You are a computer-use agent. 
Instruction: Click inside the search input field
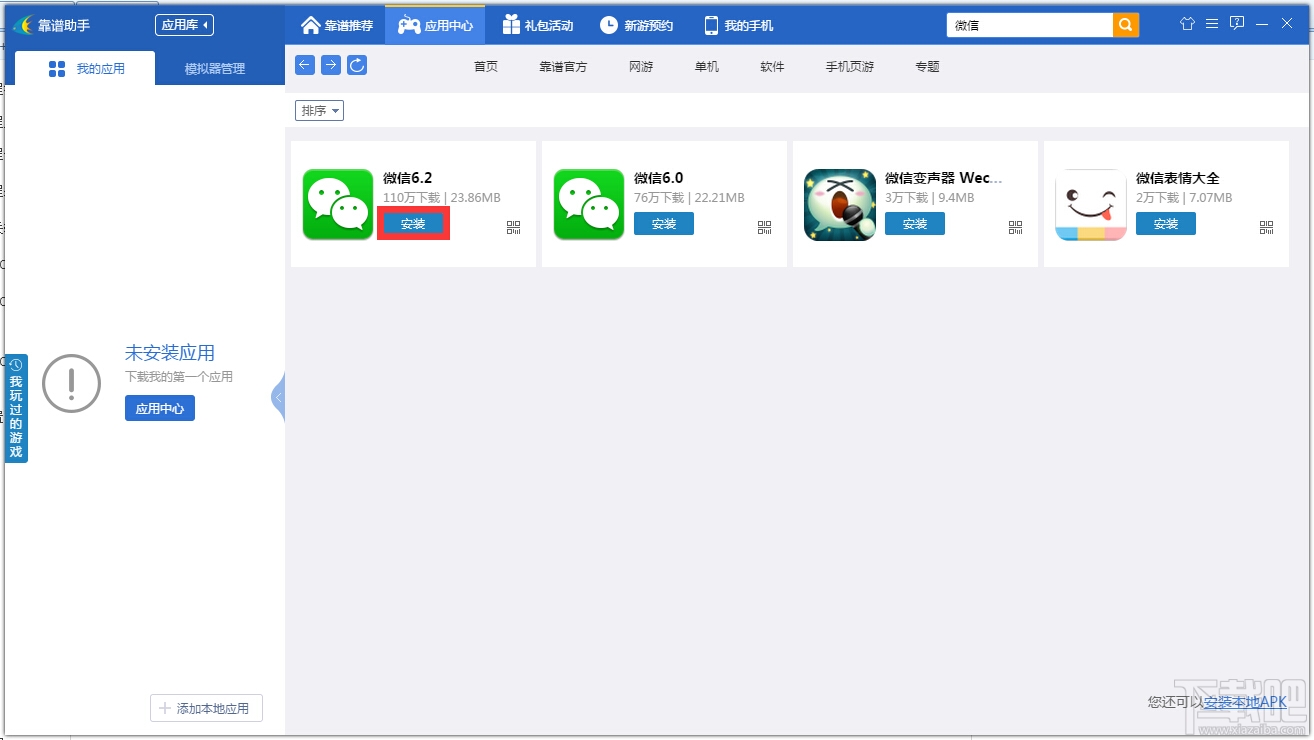pyautogui.click(x=1030, y=23)
